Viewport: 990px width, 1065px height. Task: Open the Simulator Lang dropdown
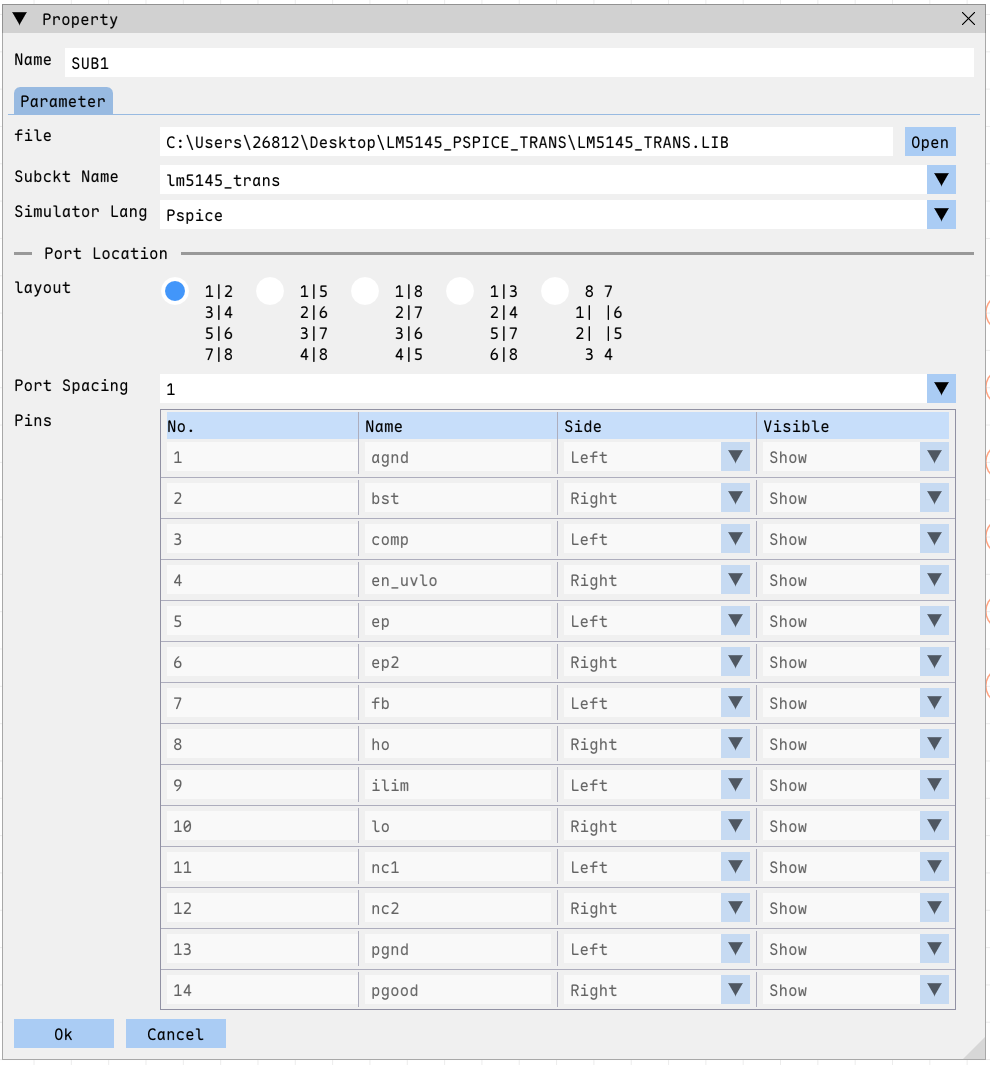[941, 215]
